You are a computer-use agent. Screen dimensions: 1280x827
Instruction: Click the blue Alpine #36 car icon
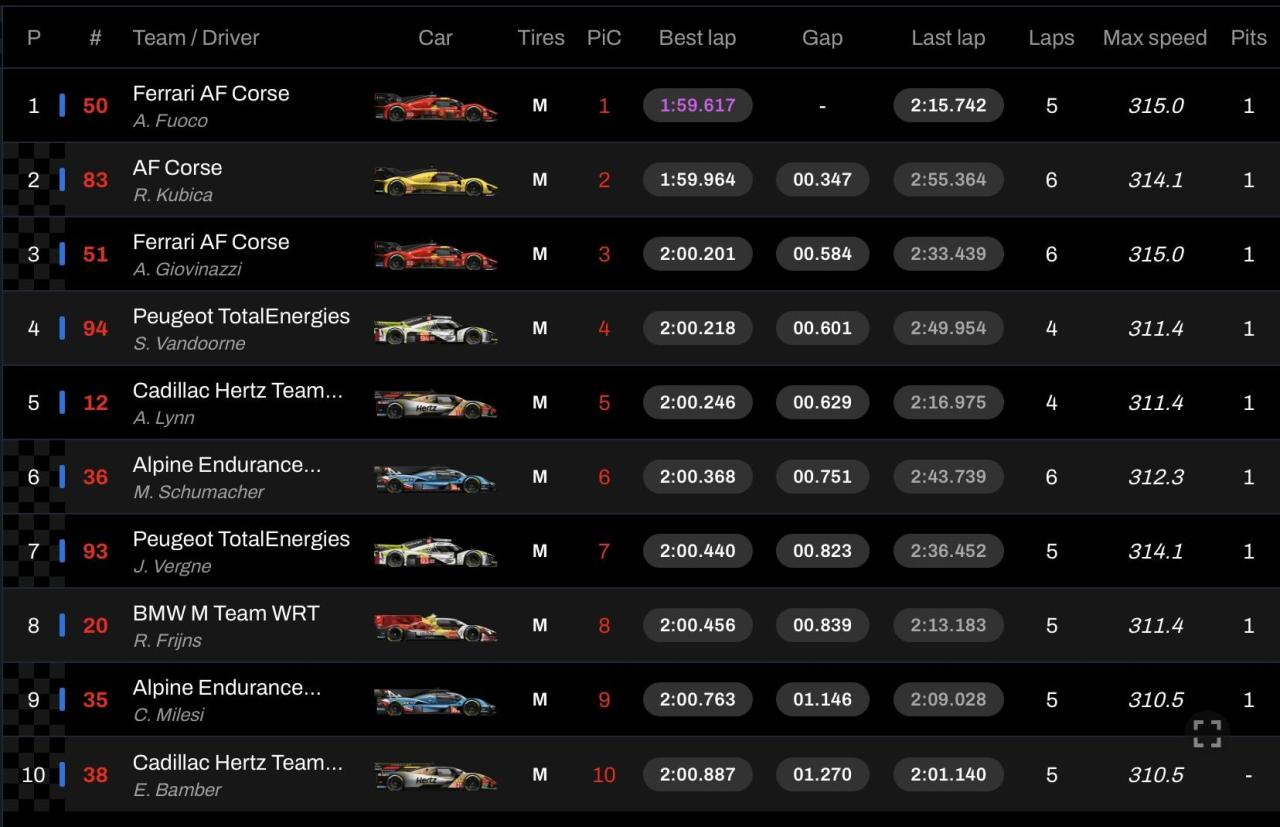435,478
